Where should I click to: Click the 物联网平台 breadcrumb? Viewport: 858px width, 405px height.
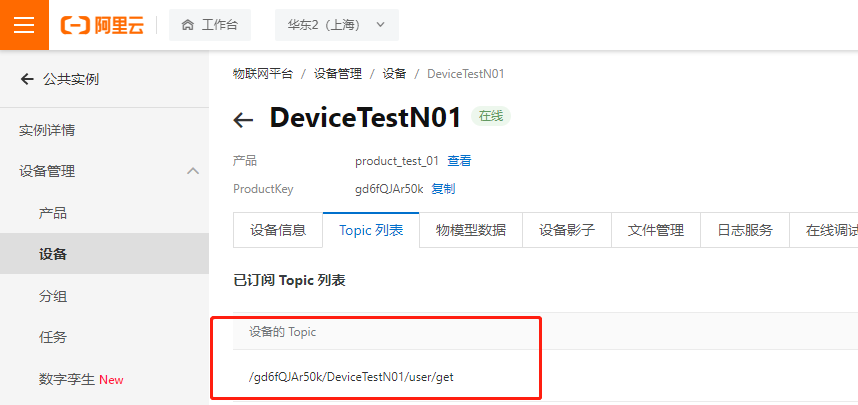(263, 73)
